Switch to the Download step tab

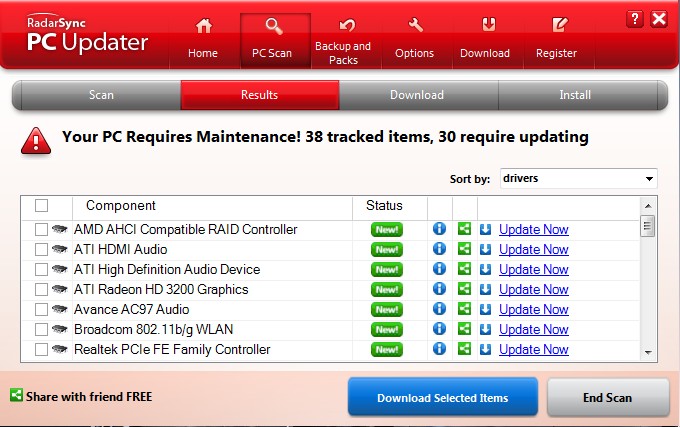(x=418, y=95)
